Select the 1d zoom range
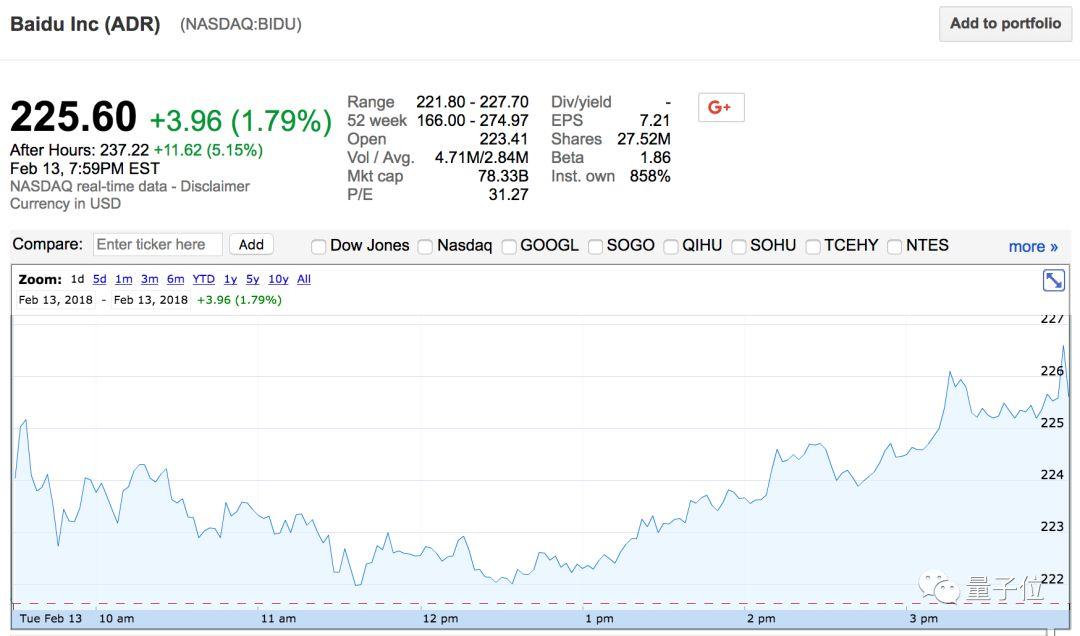Screen dimensions: 1080x636 [x=77, y=279]
